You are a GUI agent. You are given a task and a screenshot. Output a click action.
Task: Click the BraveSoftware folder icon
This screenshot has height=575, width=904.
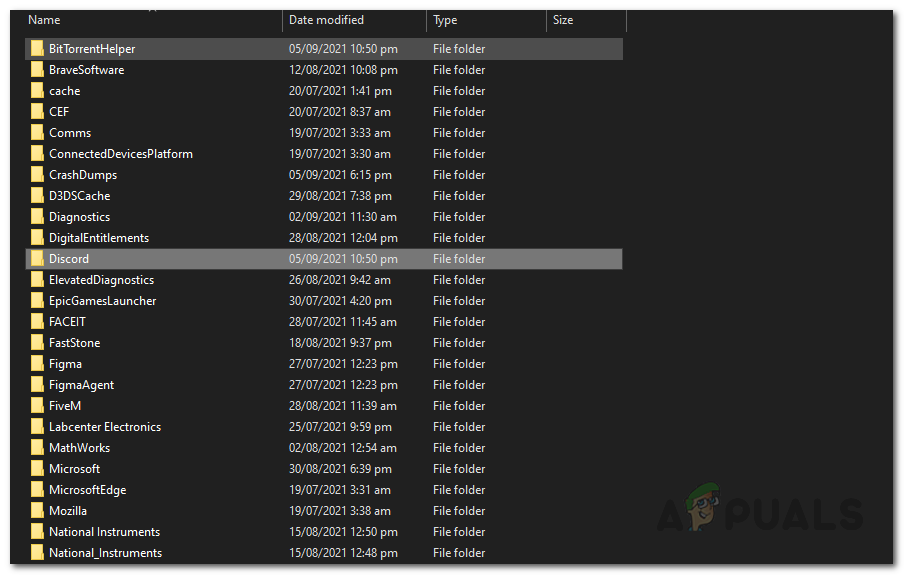[x=37, y=70]
